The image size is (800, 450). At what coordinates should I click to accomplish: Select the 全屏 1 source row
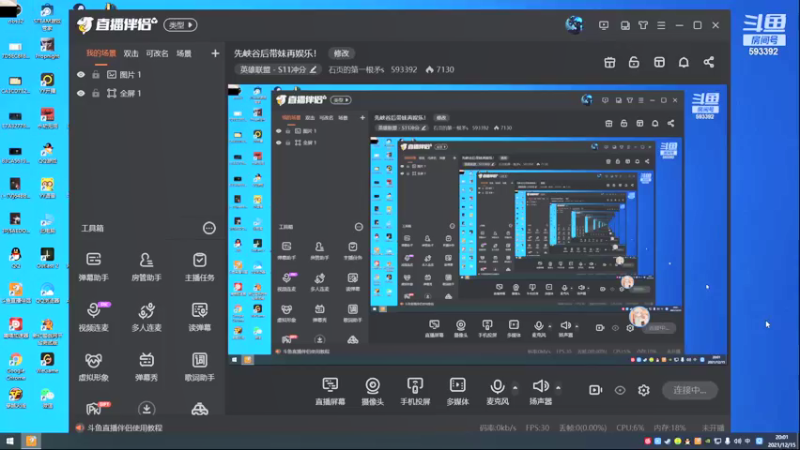146,93
